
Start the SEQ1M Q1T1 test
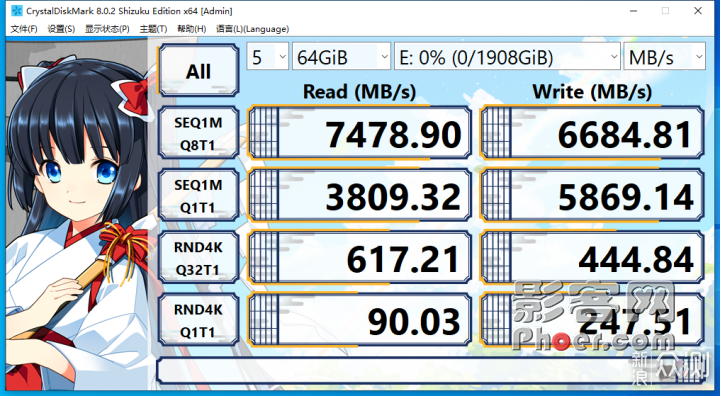tap(198, 195)
